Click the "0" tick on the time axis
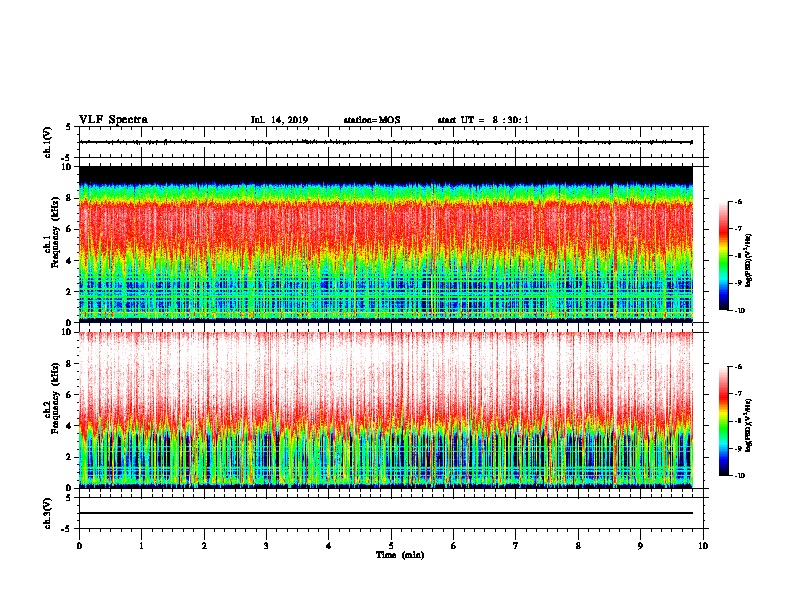Screen dimensions: 792x612 coord(79,546)
